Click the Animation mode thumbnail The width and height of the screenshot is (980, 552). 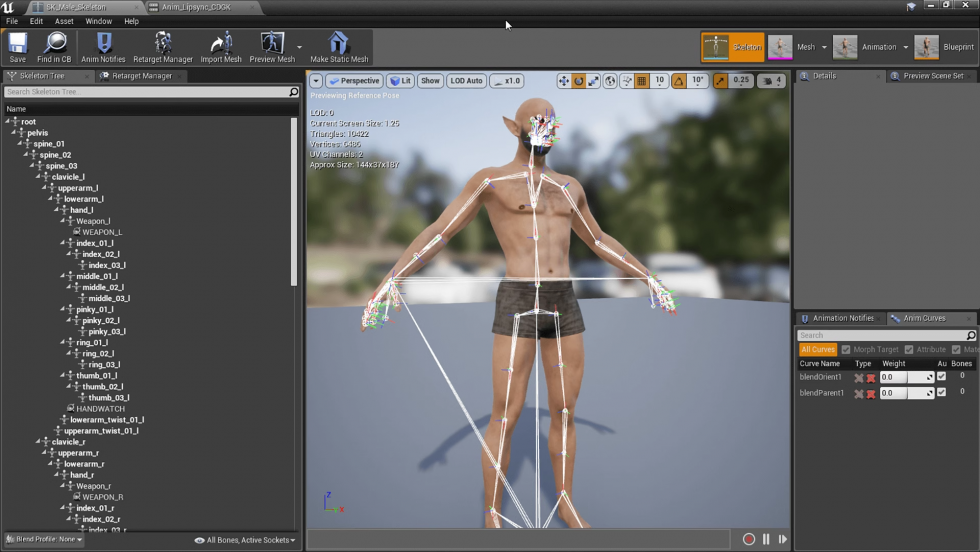tap(845, 47)
